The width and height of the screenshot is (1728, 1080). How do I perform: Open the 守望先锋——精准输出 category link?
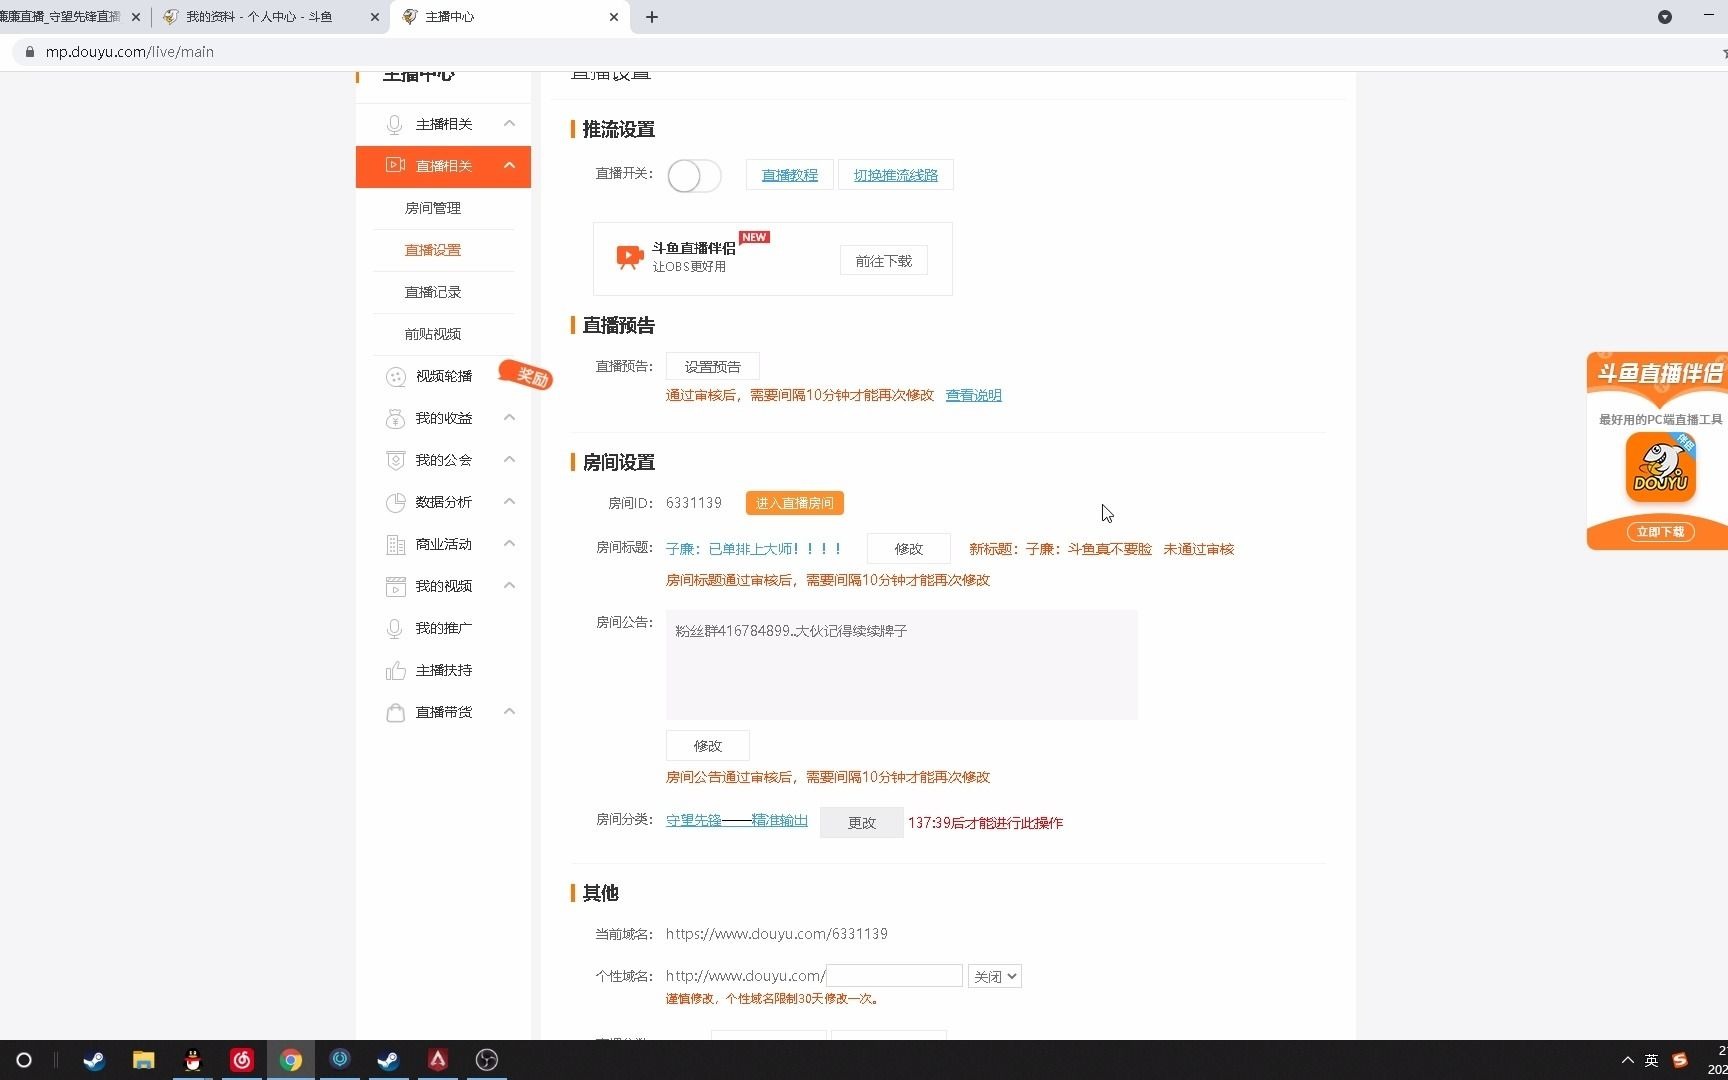pyautogui.click(x=737, y=821)
